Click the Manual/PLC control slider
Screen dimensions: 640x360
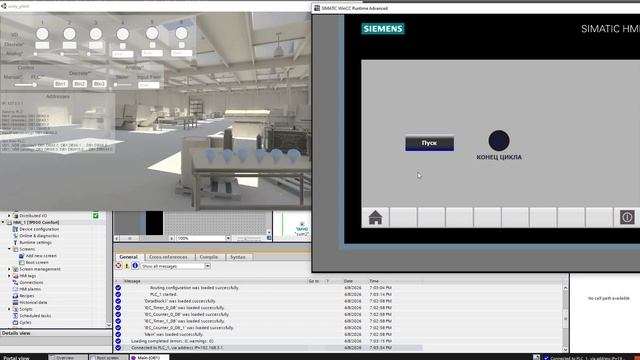click(x=25, y=84)
